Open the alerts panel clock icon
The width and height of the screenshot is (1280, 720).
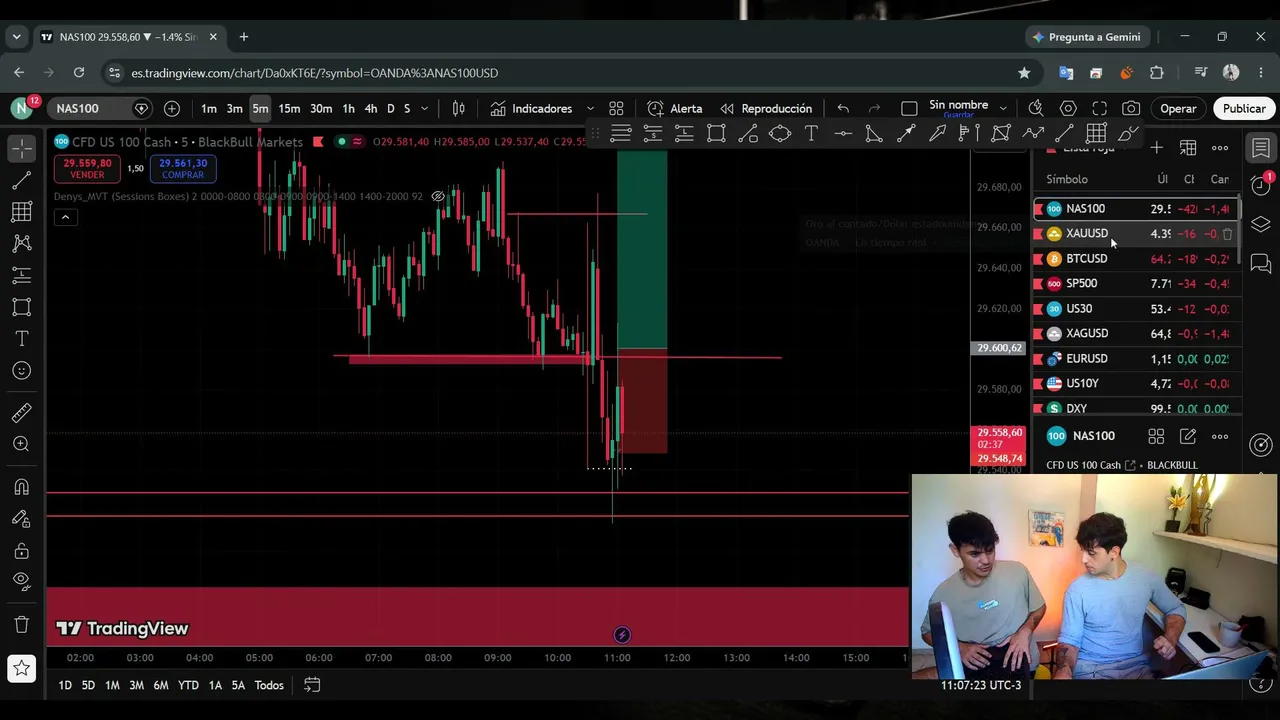pyautogui.click(x=1261, y=186)
